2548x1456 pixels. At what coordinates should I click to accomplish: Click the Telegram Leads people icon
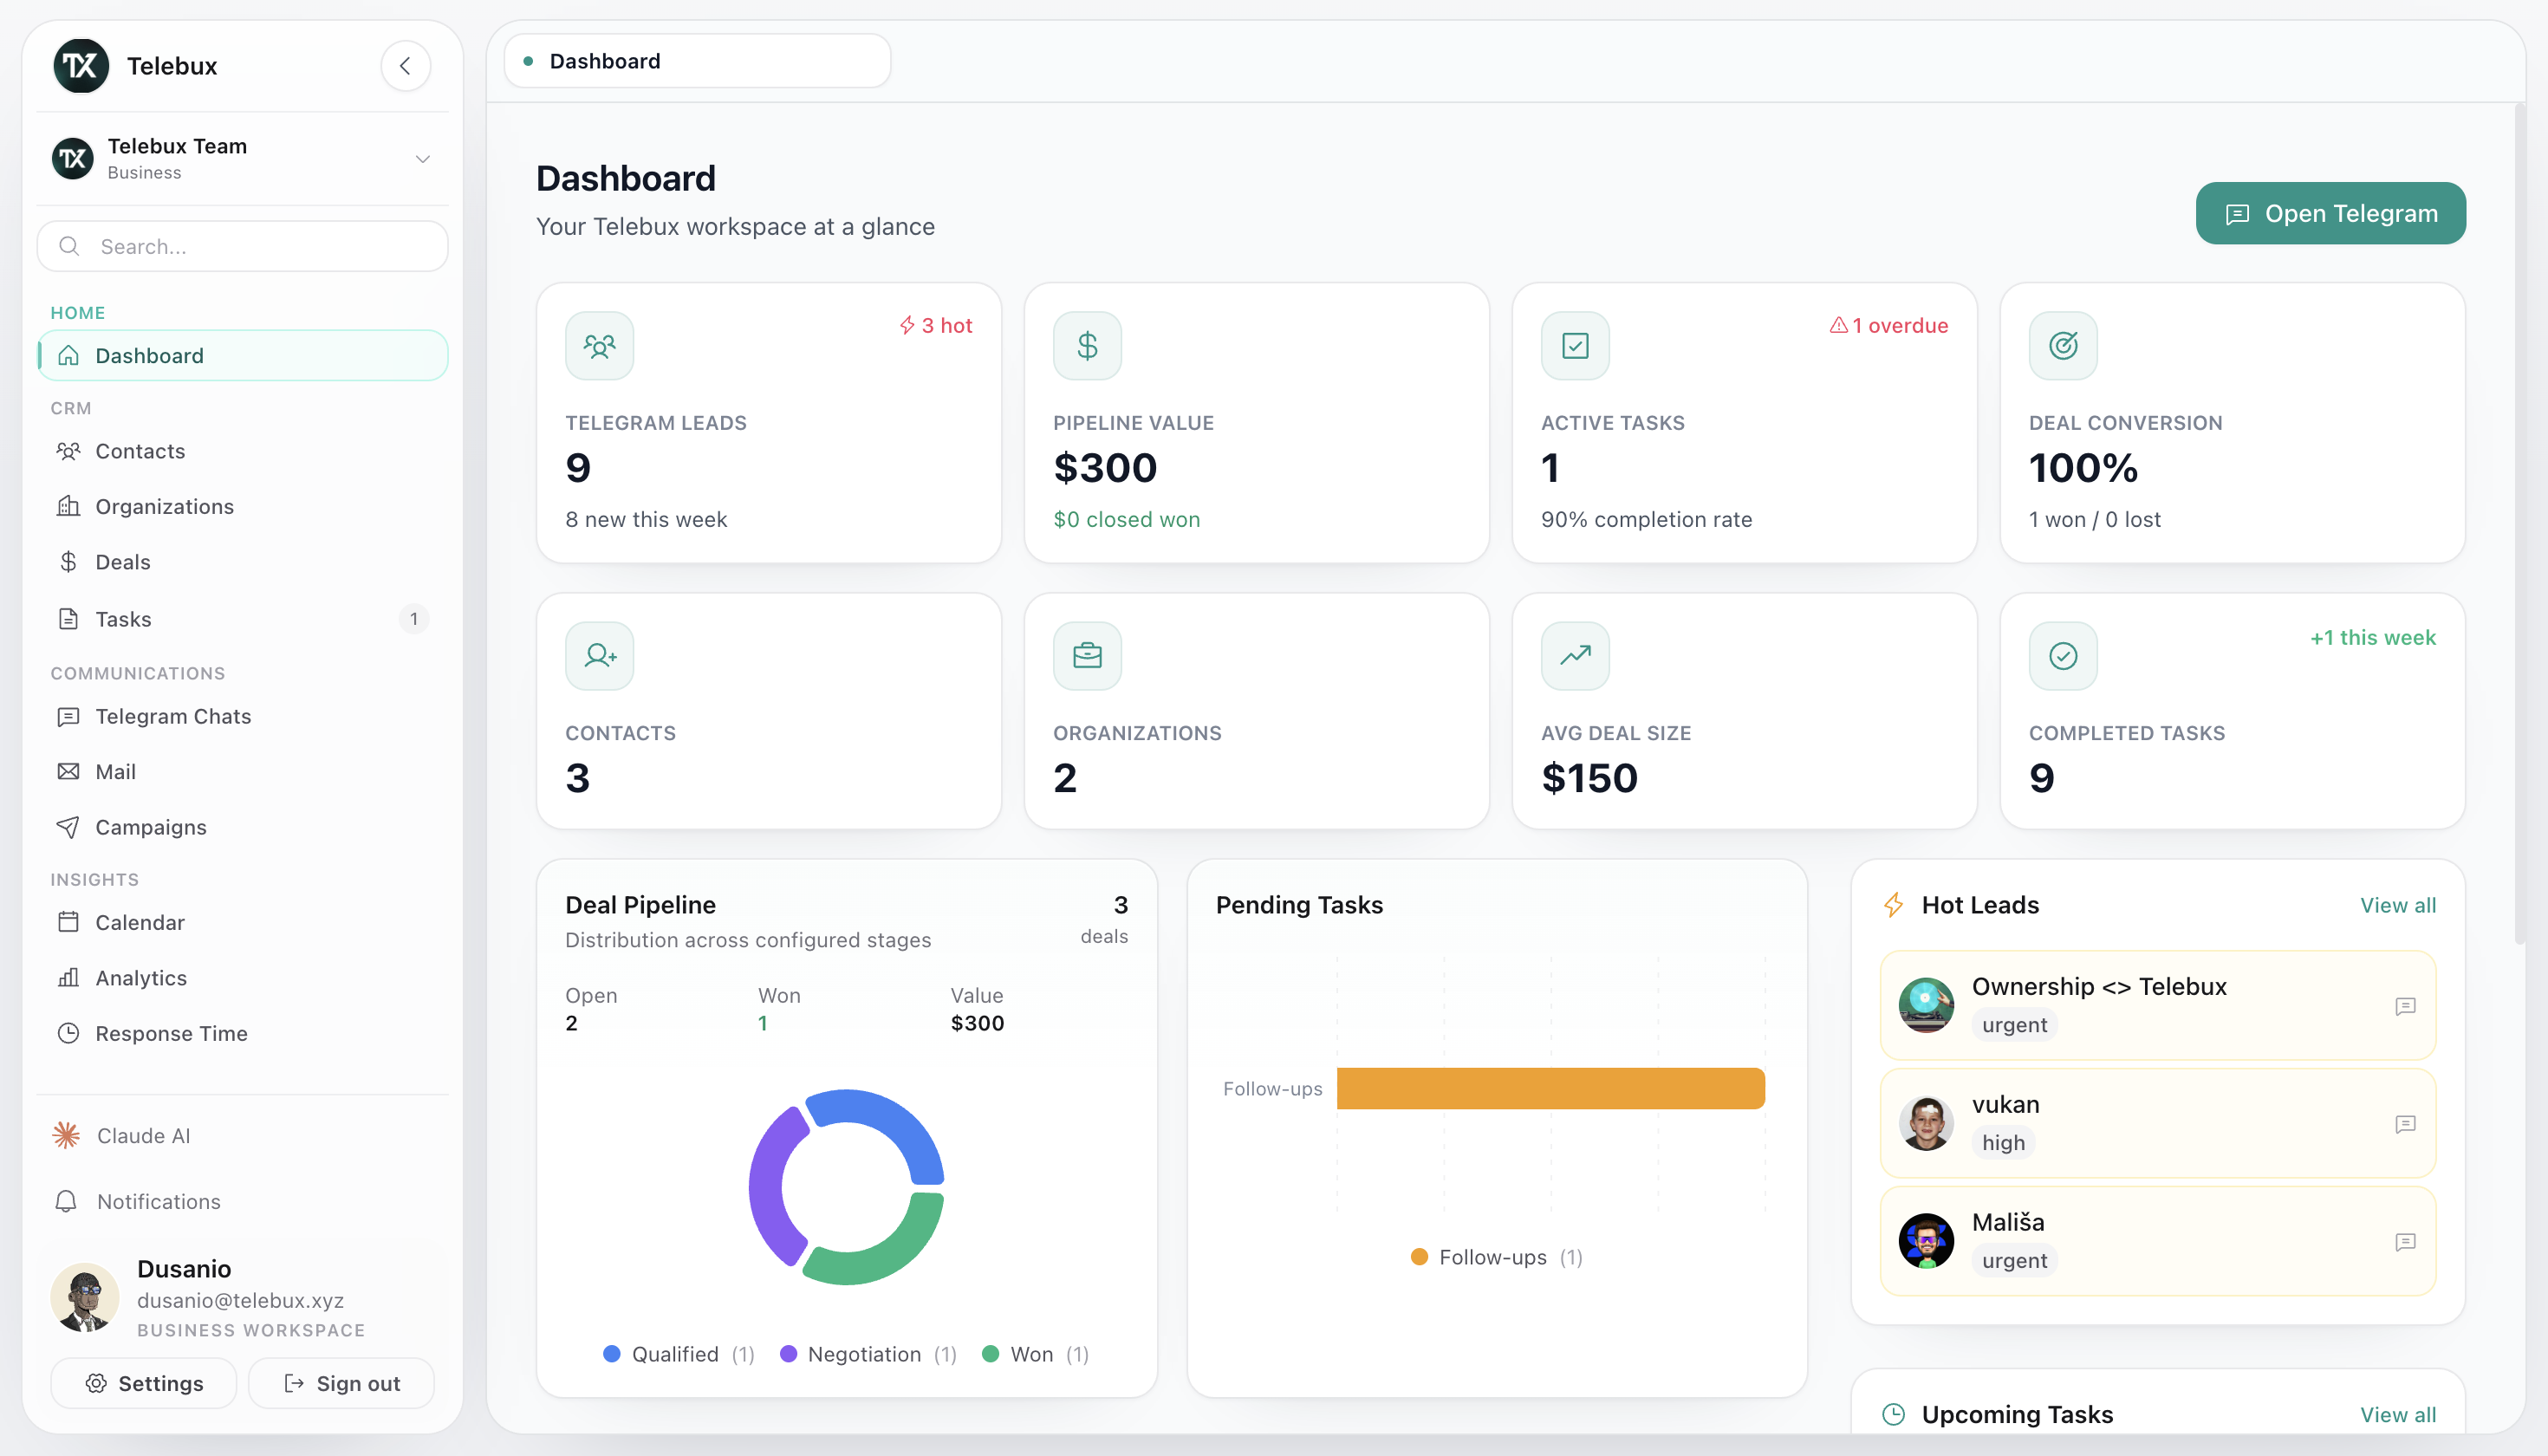click(x=600, y=346)
